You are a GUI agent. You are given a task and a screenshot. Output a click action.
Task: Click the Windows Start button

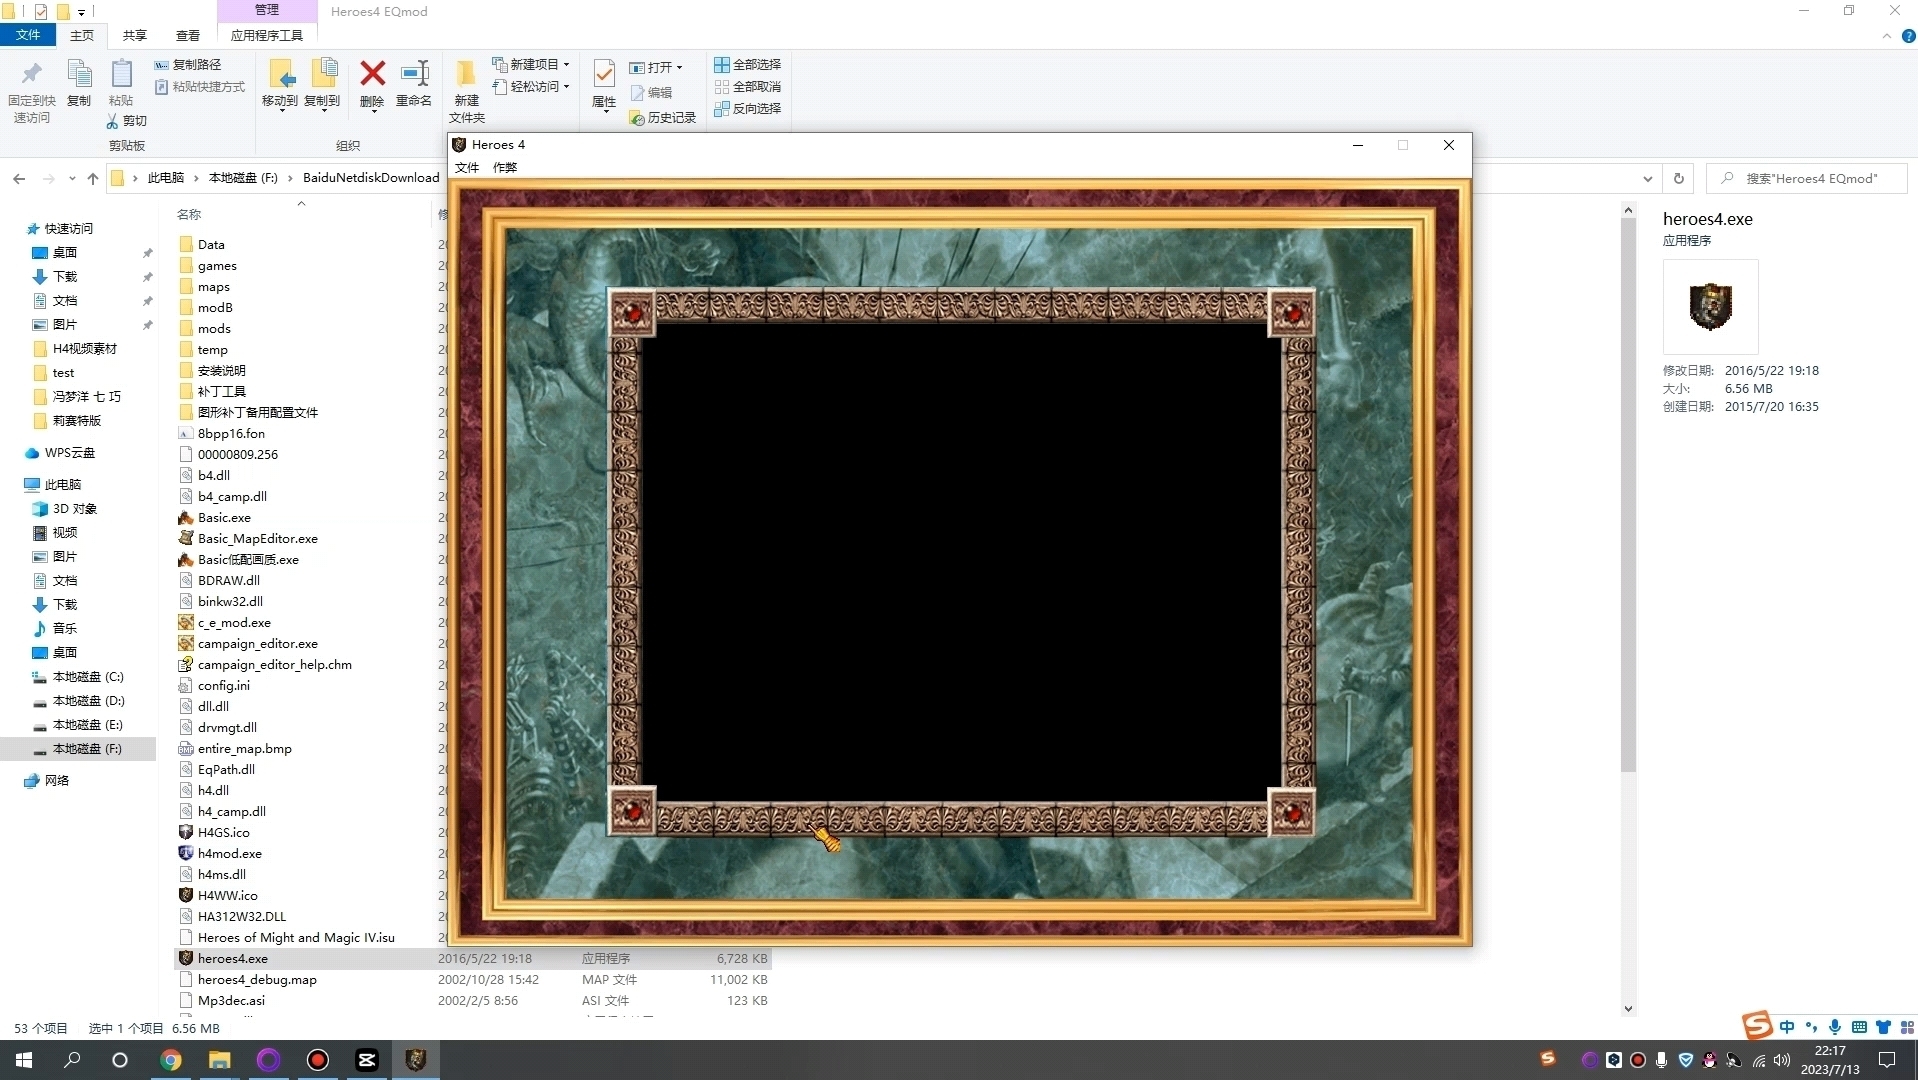coord(24,1060)
